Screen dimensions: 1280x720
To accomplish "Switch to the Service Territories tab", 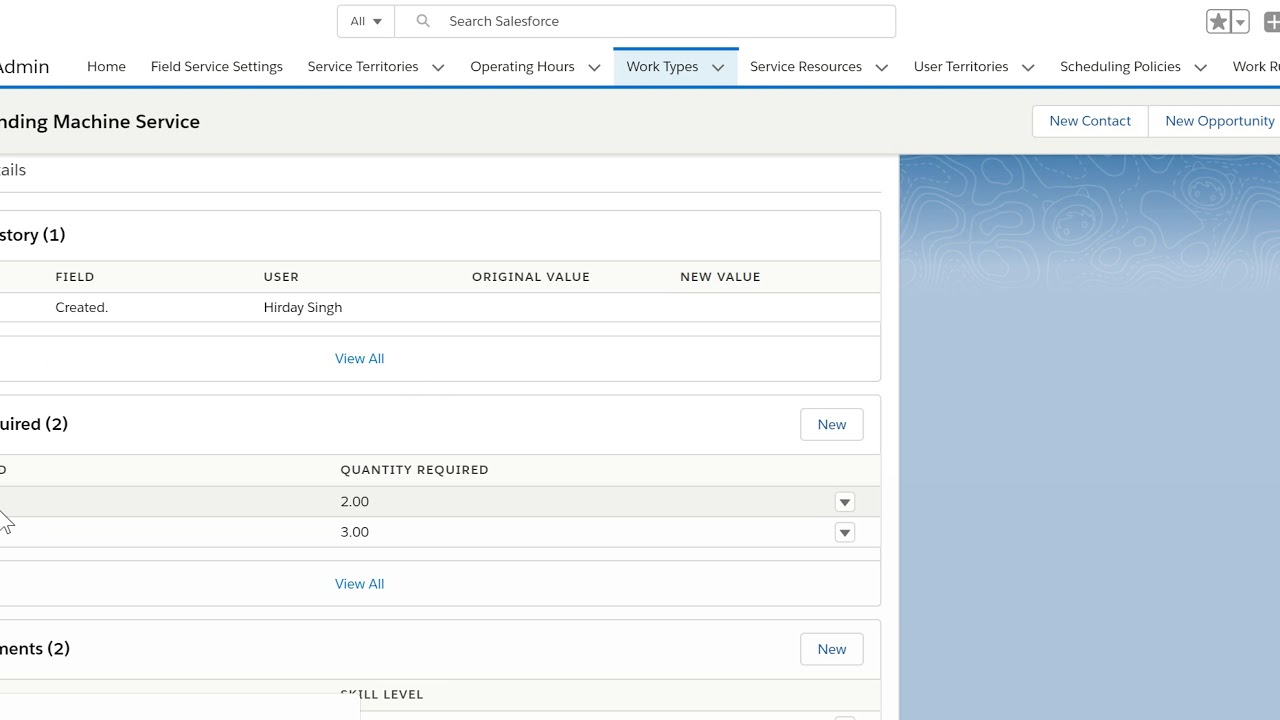I will tap(363, 66).
